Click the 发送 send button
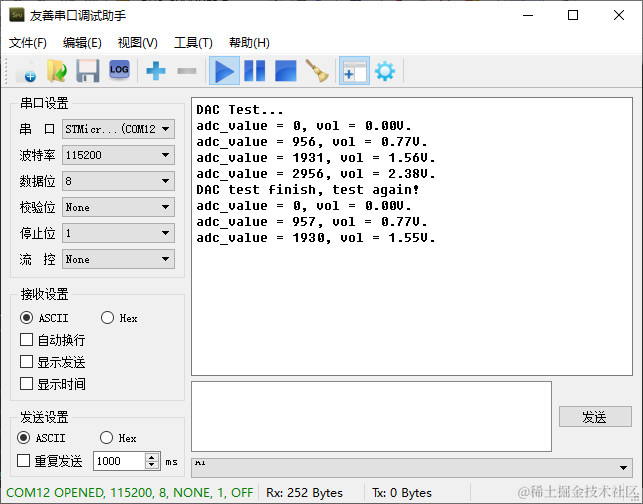The width and height of the screenshot is (643, 504). pos(595,417)
